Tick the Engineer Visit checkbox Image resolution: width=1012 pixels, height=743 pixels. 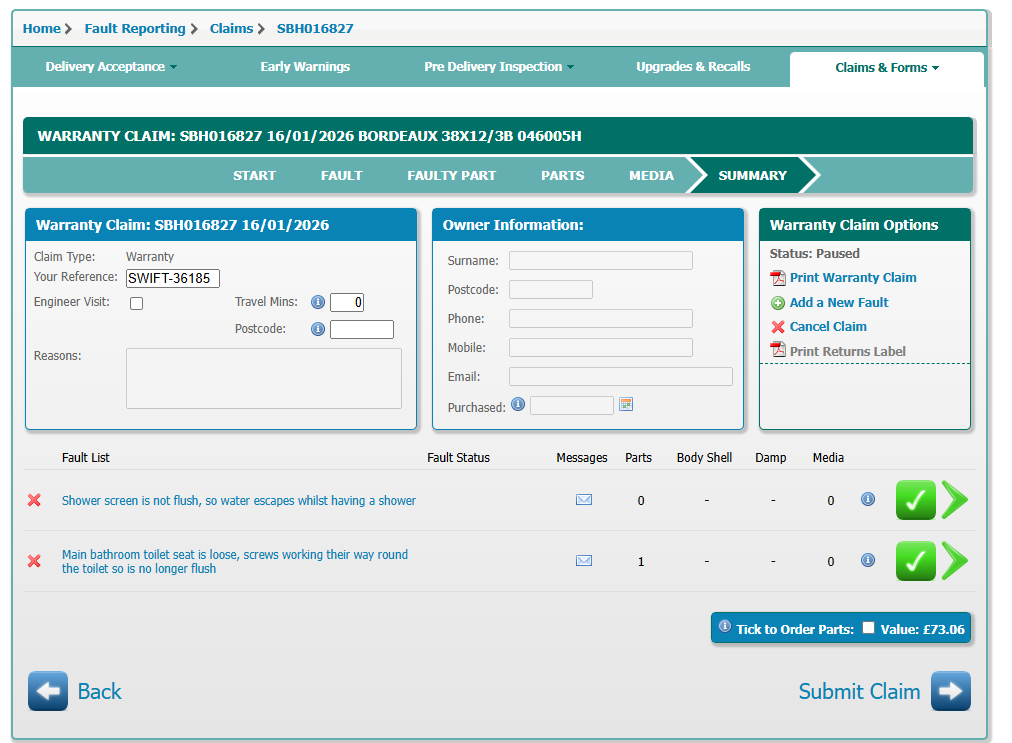click(x=136, y=303)
